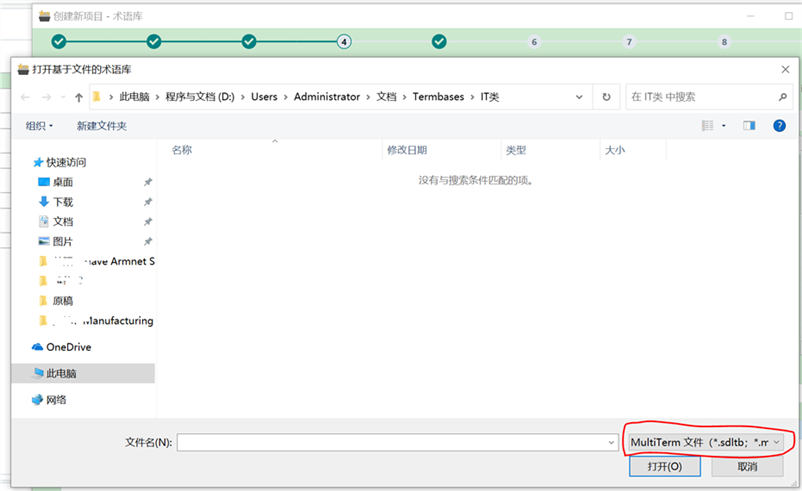This screenshot has height=491, width=802.
Task: Unpin 桌面 using its pin icon
Action: 148,182
